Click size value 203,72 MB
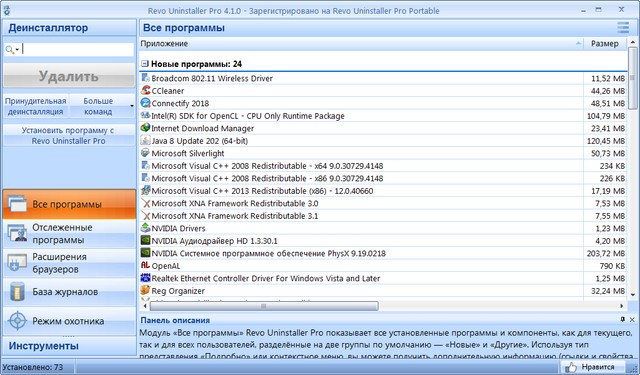 (606, 253)
